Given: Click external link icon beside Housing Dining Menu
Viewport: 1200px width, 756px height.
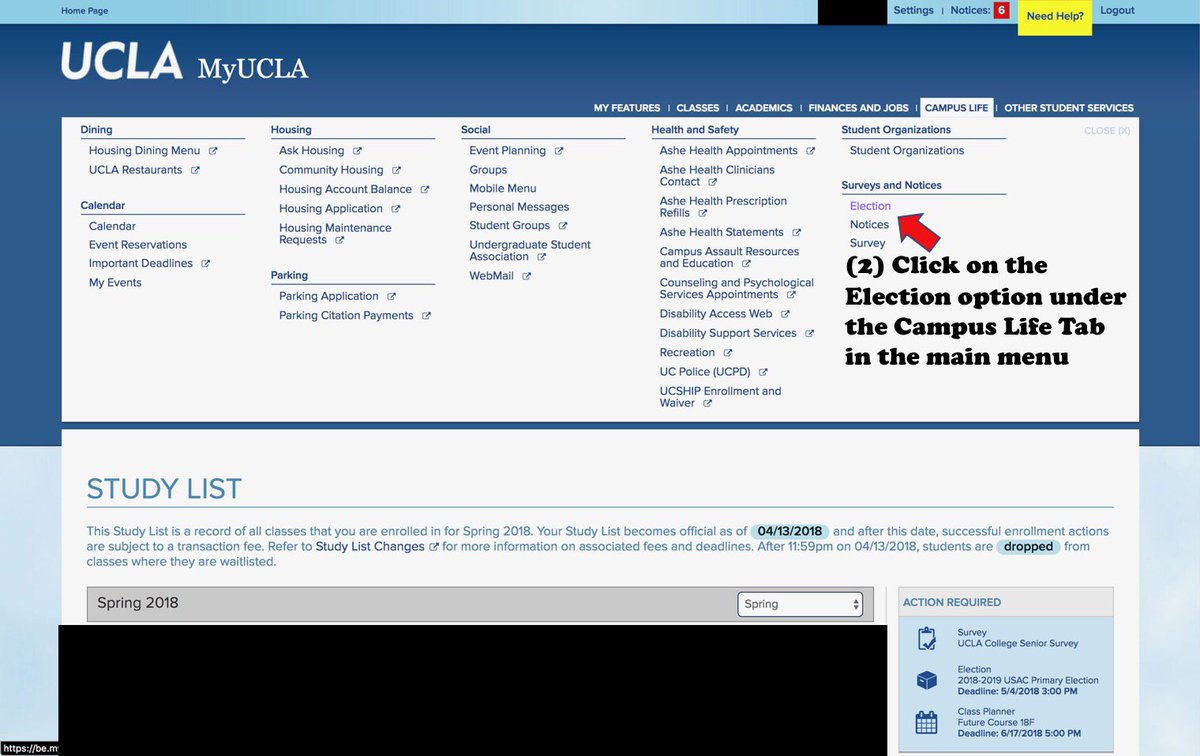Looking at the screenshot, I should pos(213,151).
